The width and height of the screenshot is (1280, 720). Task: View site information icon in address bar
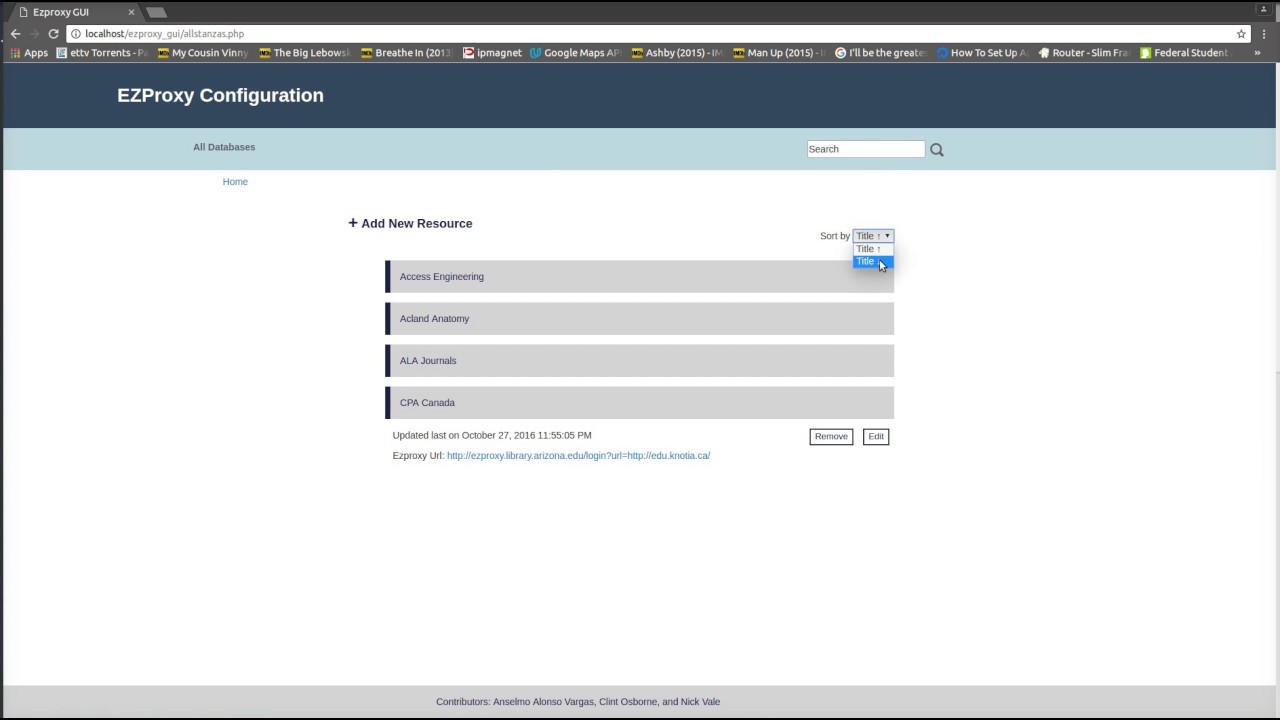pyautogui.click(x=75, y=33)
